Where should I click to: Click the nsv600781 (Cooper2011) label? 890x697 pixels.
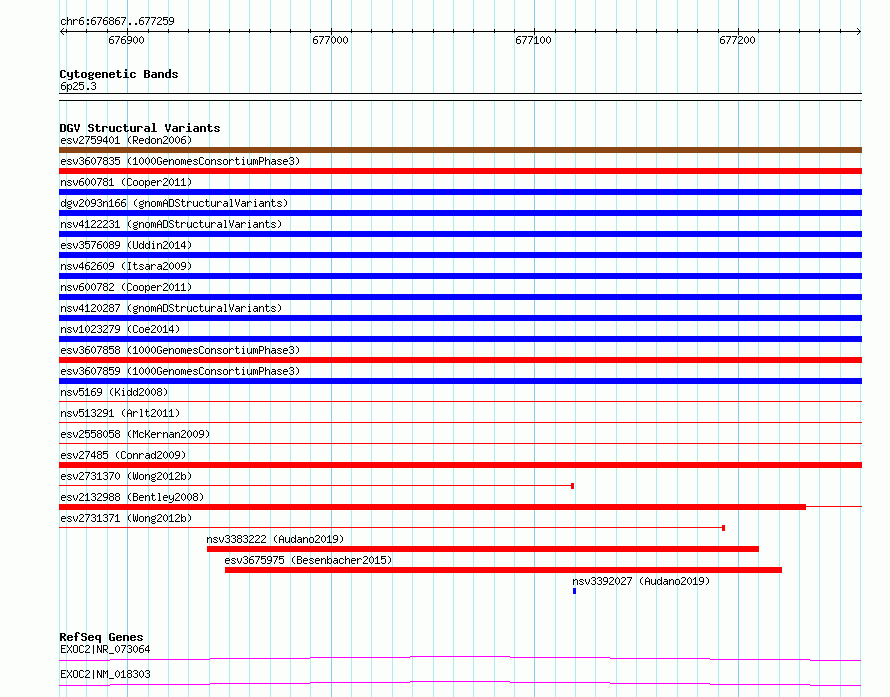click(x=126, y=182)
